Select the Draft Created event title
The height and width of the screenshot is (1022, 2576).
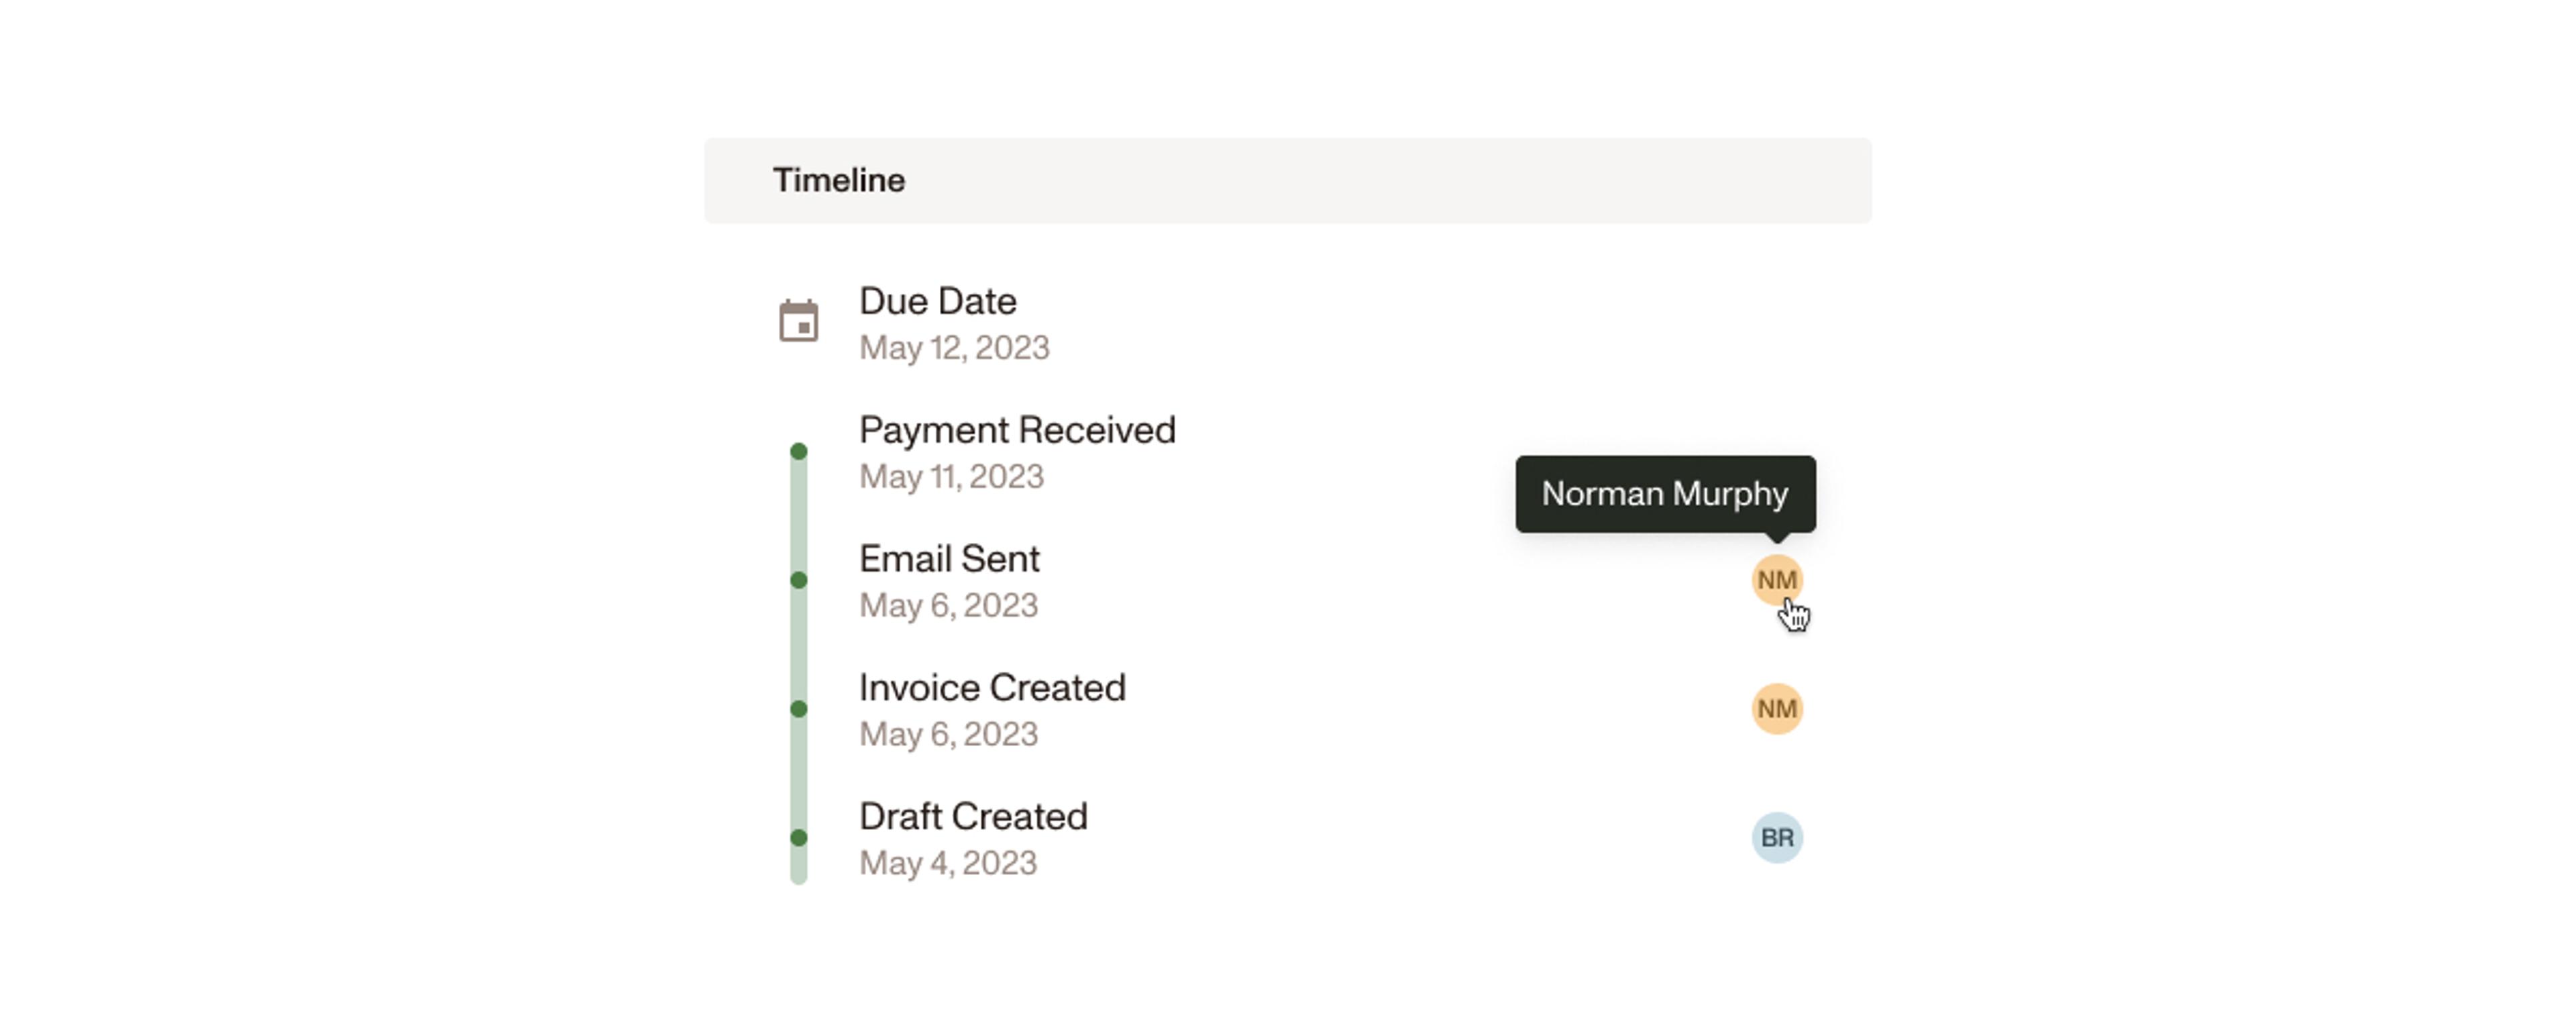[973, 817]
